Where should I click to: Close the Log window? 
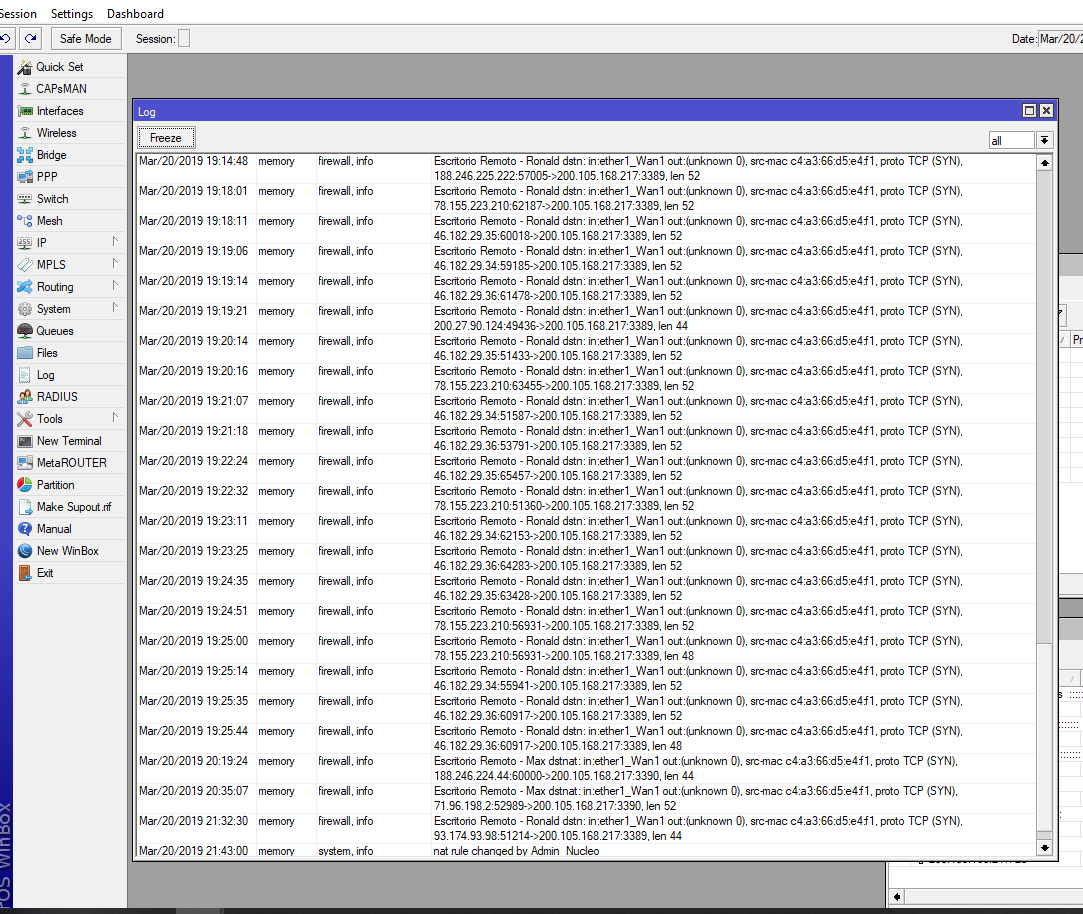click(x=1046, y=111)
